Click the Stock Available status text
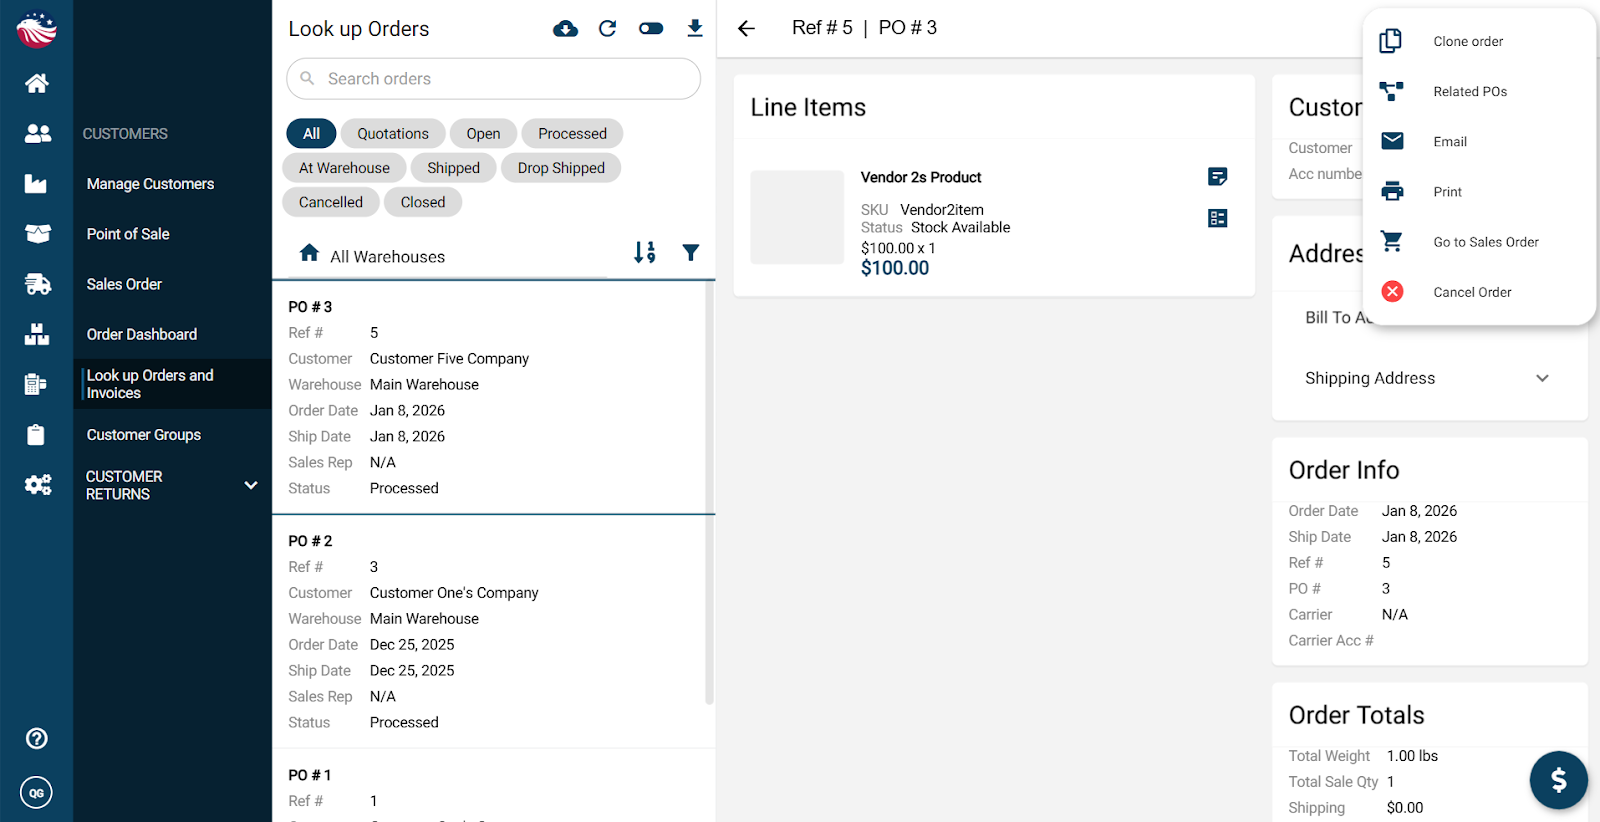The height and width of the screenshot is (822, 1600). (x=960, y=228)
